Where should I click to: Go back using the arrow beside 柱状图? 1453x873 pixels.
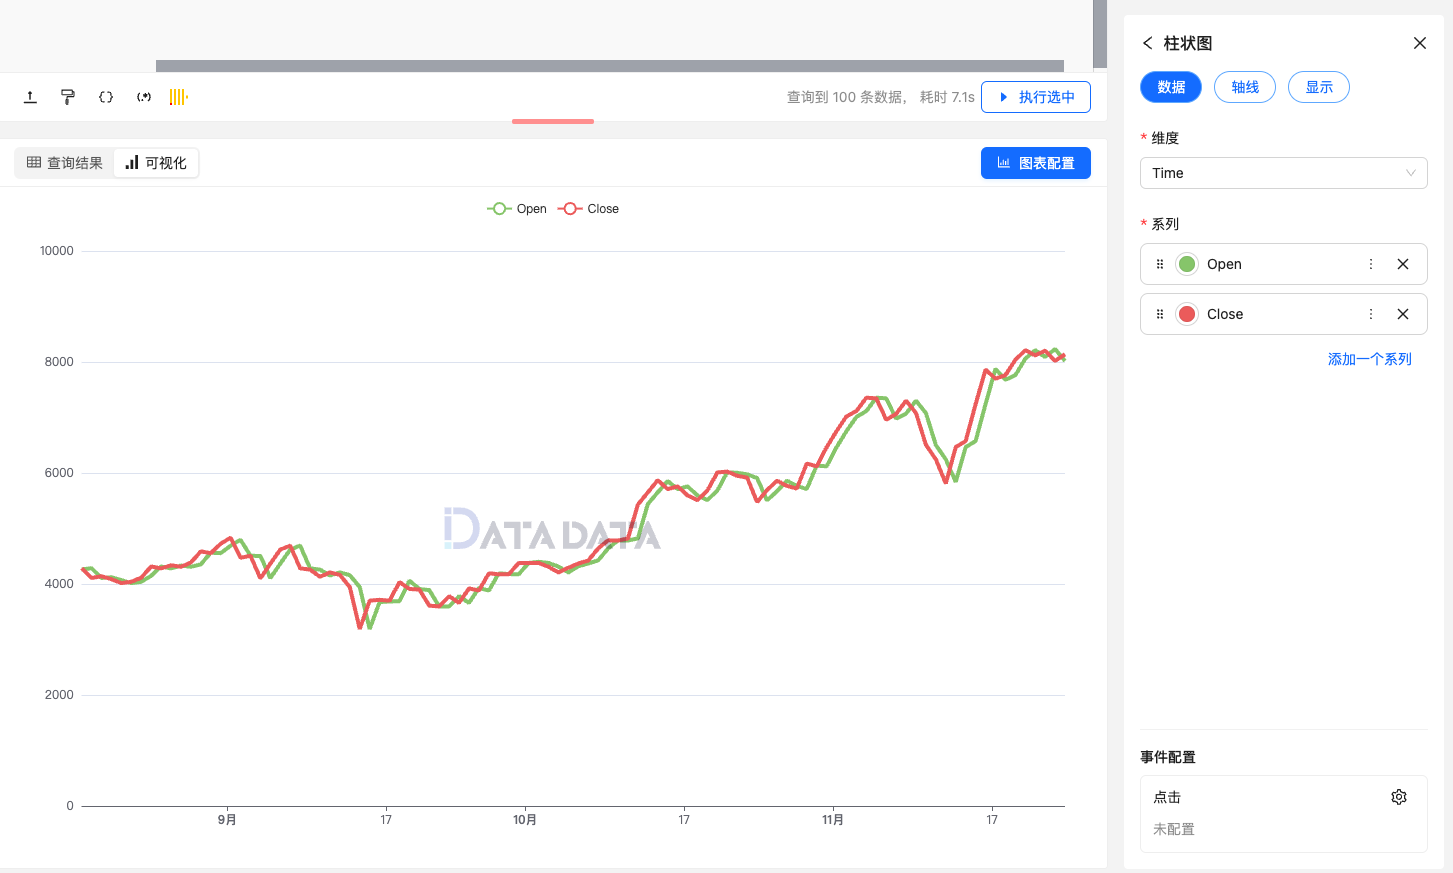[x=1147, y=43]
